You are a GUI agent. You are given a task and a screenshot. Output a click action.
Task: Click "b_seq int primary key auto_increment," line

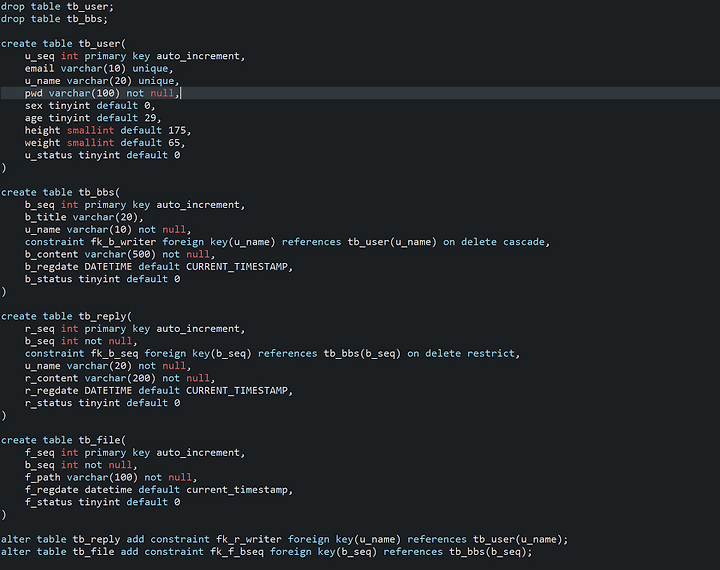tap(135, 205)
